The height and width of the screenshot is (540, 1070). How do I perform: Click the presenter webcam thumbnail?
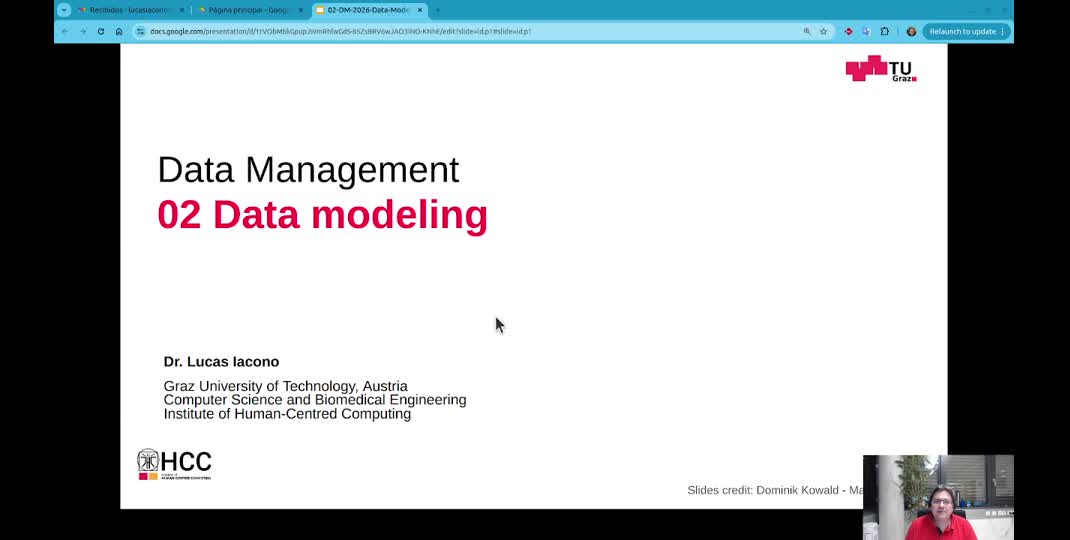click(938, 498)
